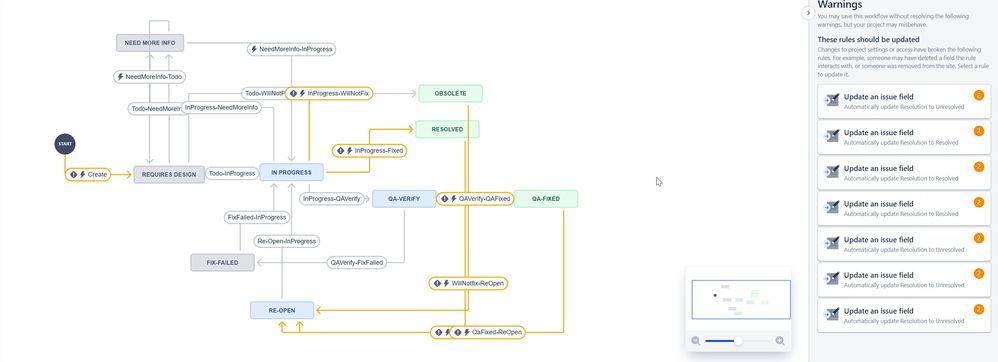The width and height of the screenshot is (998, 362).
Task: Select the RE-OPEN status
Action: [x=282, y=310]
